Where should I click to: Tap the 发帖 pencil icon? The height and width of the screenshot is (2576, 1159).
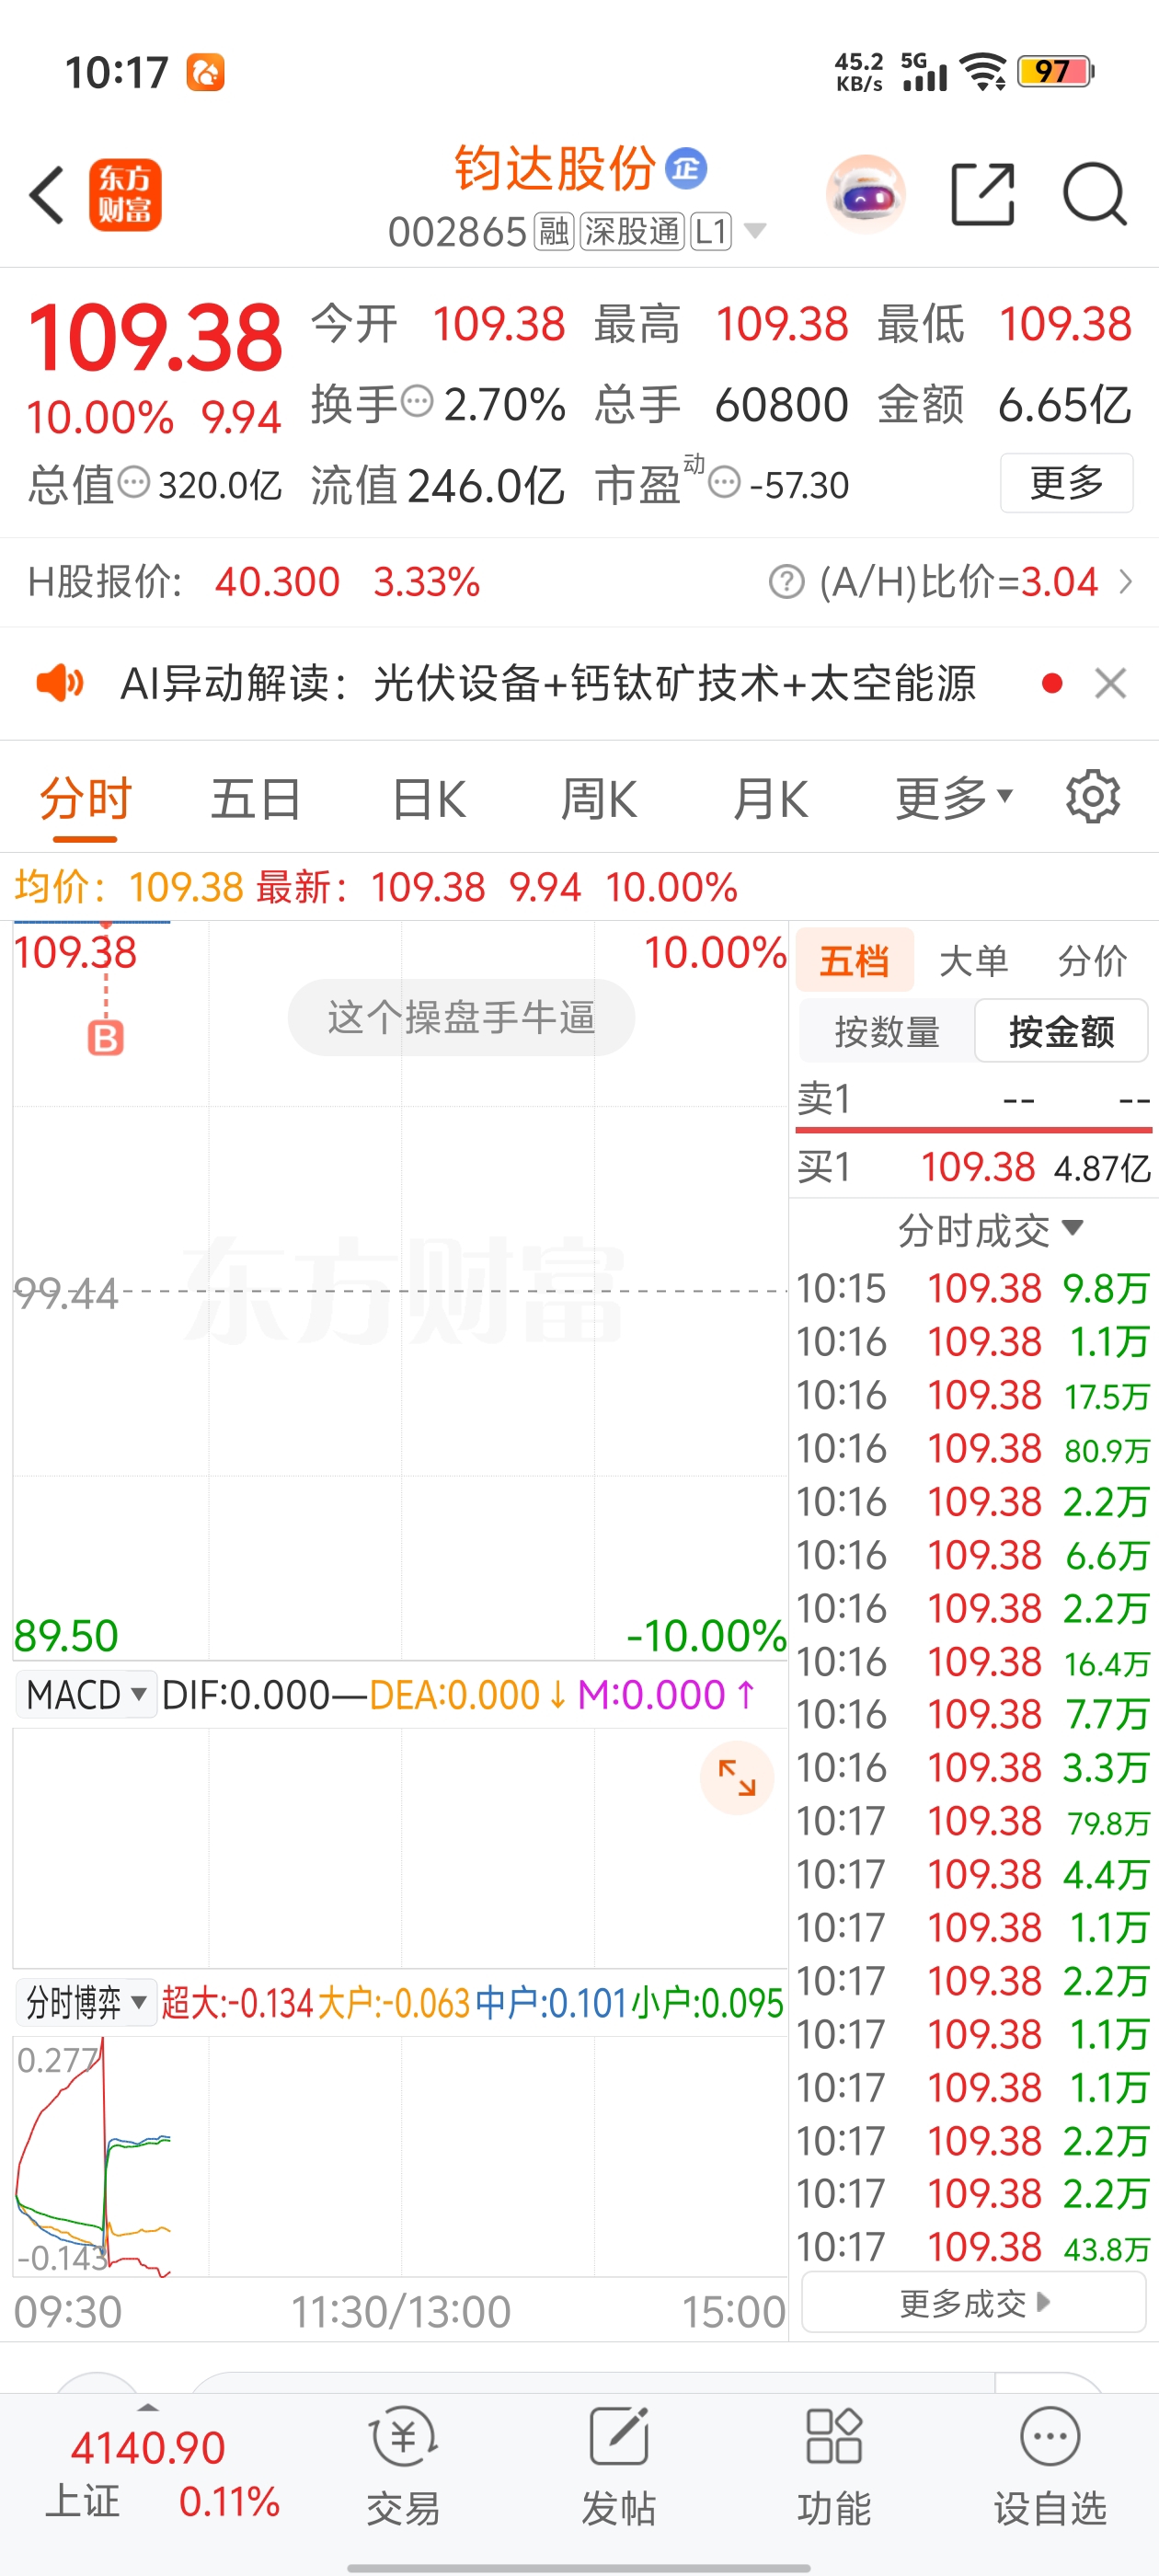point(619,2437)
